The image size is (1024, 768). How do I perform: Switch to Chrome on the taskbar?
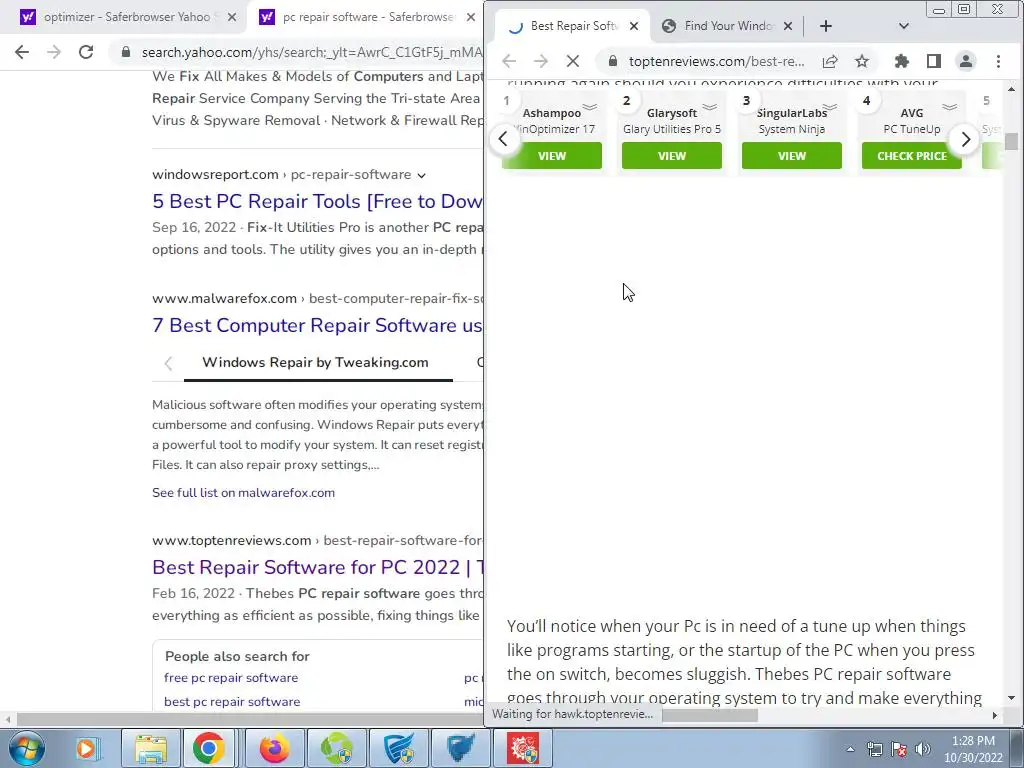click(x=208, y=748)
